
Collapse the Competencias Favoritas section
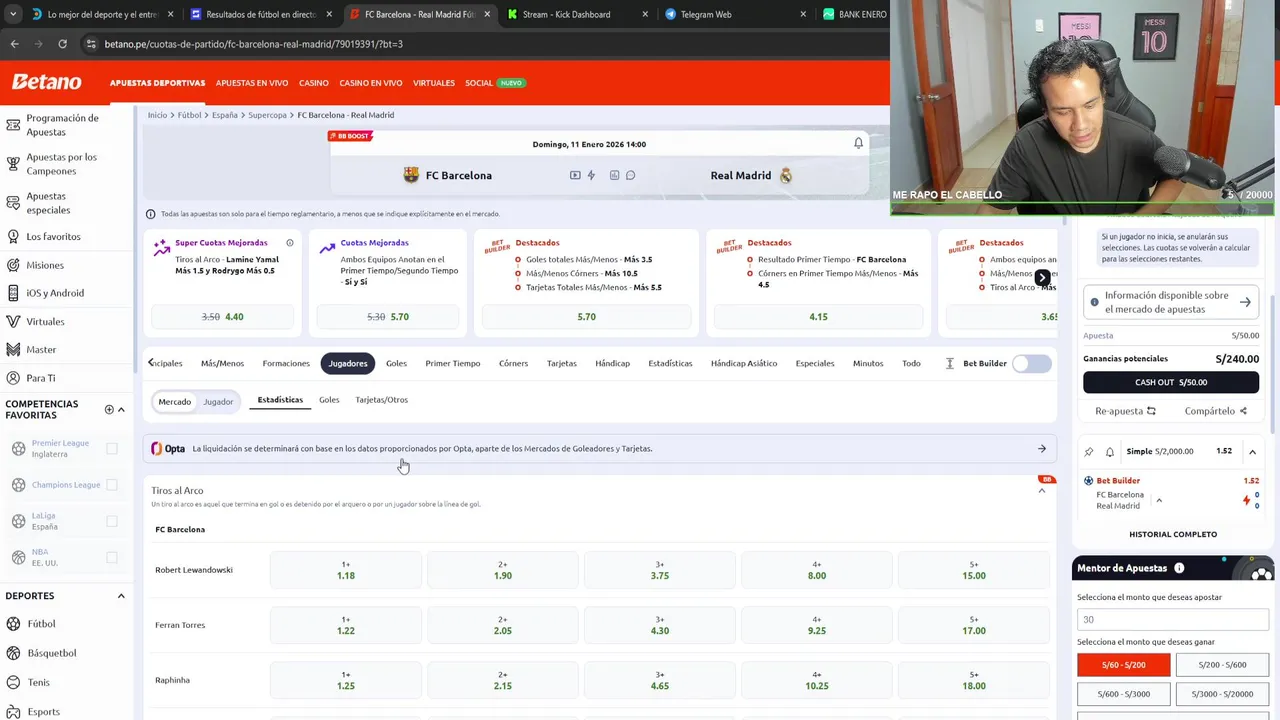121,409
